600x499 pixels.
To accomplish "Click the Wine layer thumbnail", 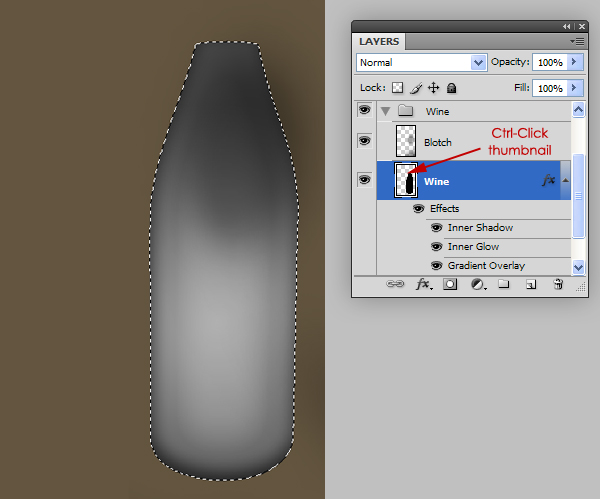I will point(406,180).
